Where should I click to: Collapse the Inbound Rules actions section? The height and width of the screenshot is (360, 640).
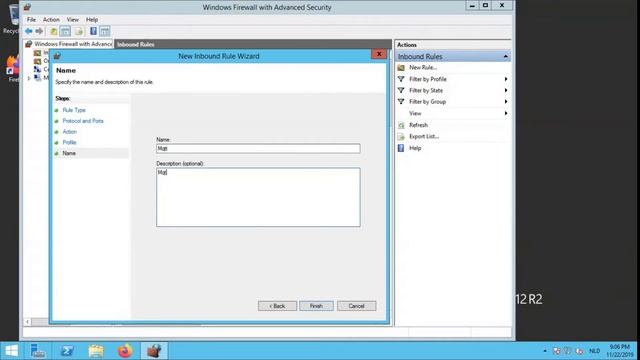(505, 56)
